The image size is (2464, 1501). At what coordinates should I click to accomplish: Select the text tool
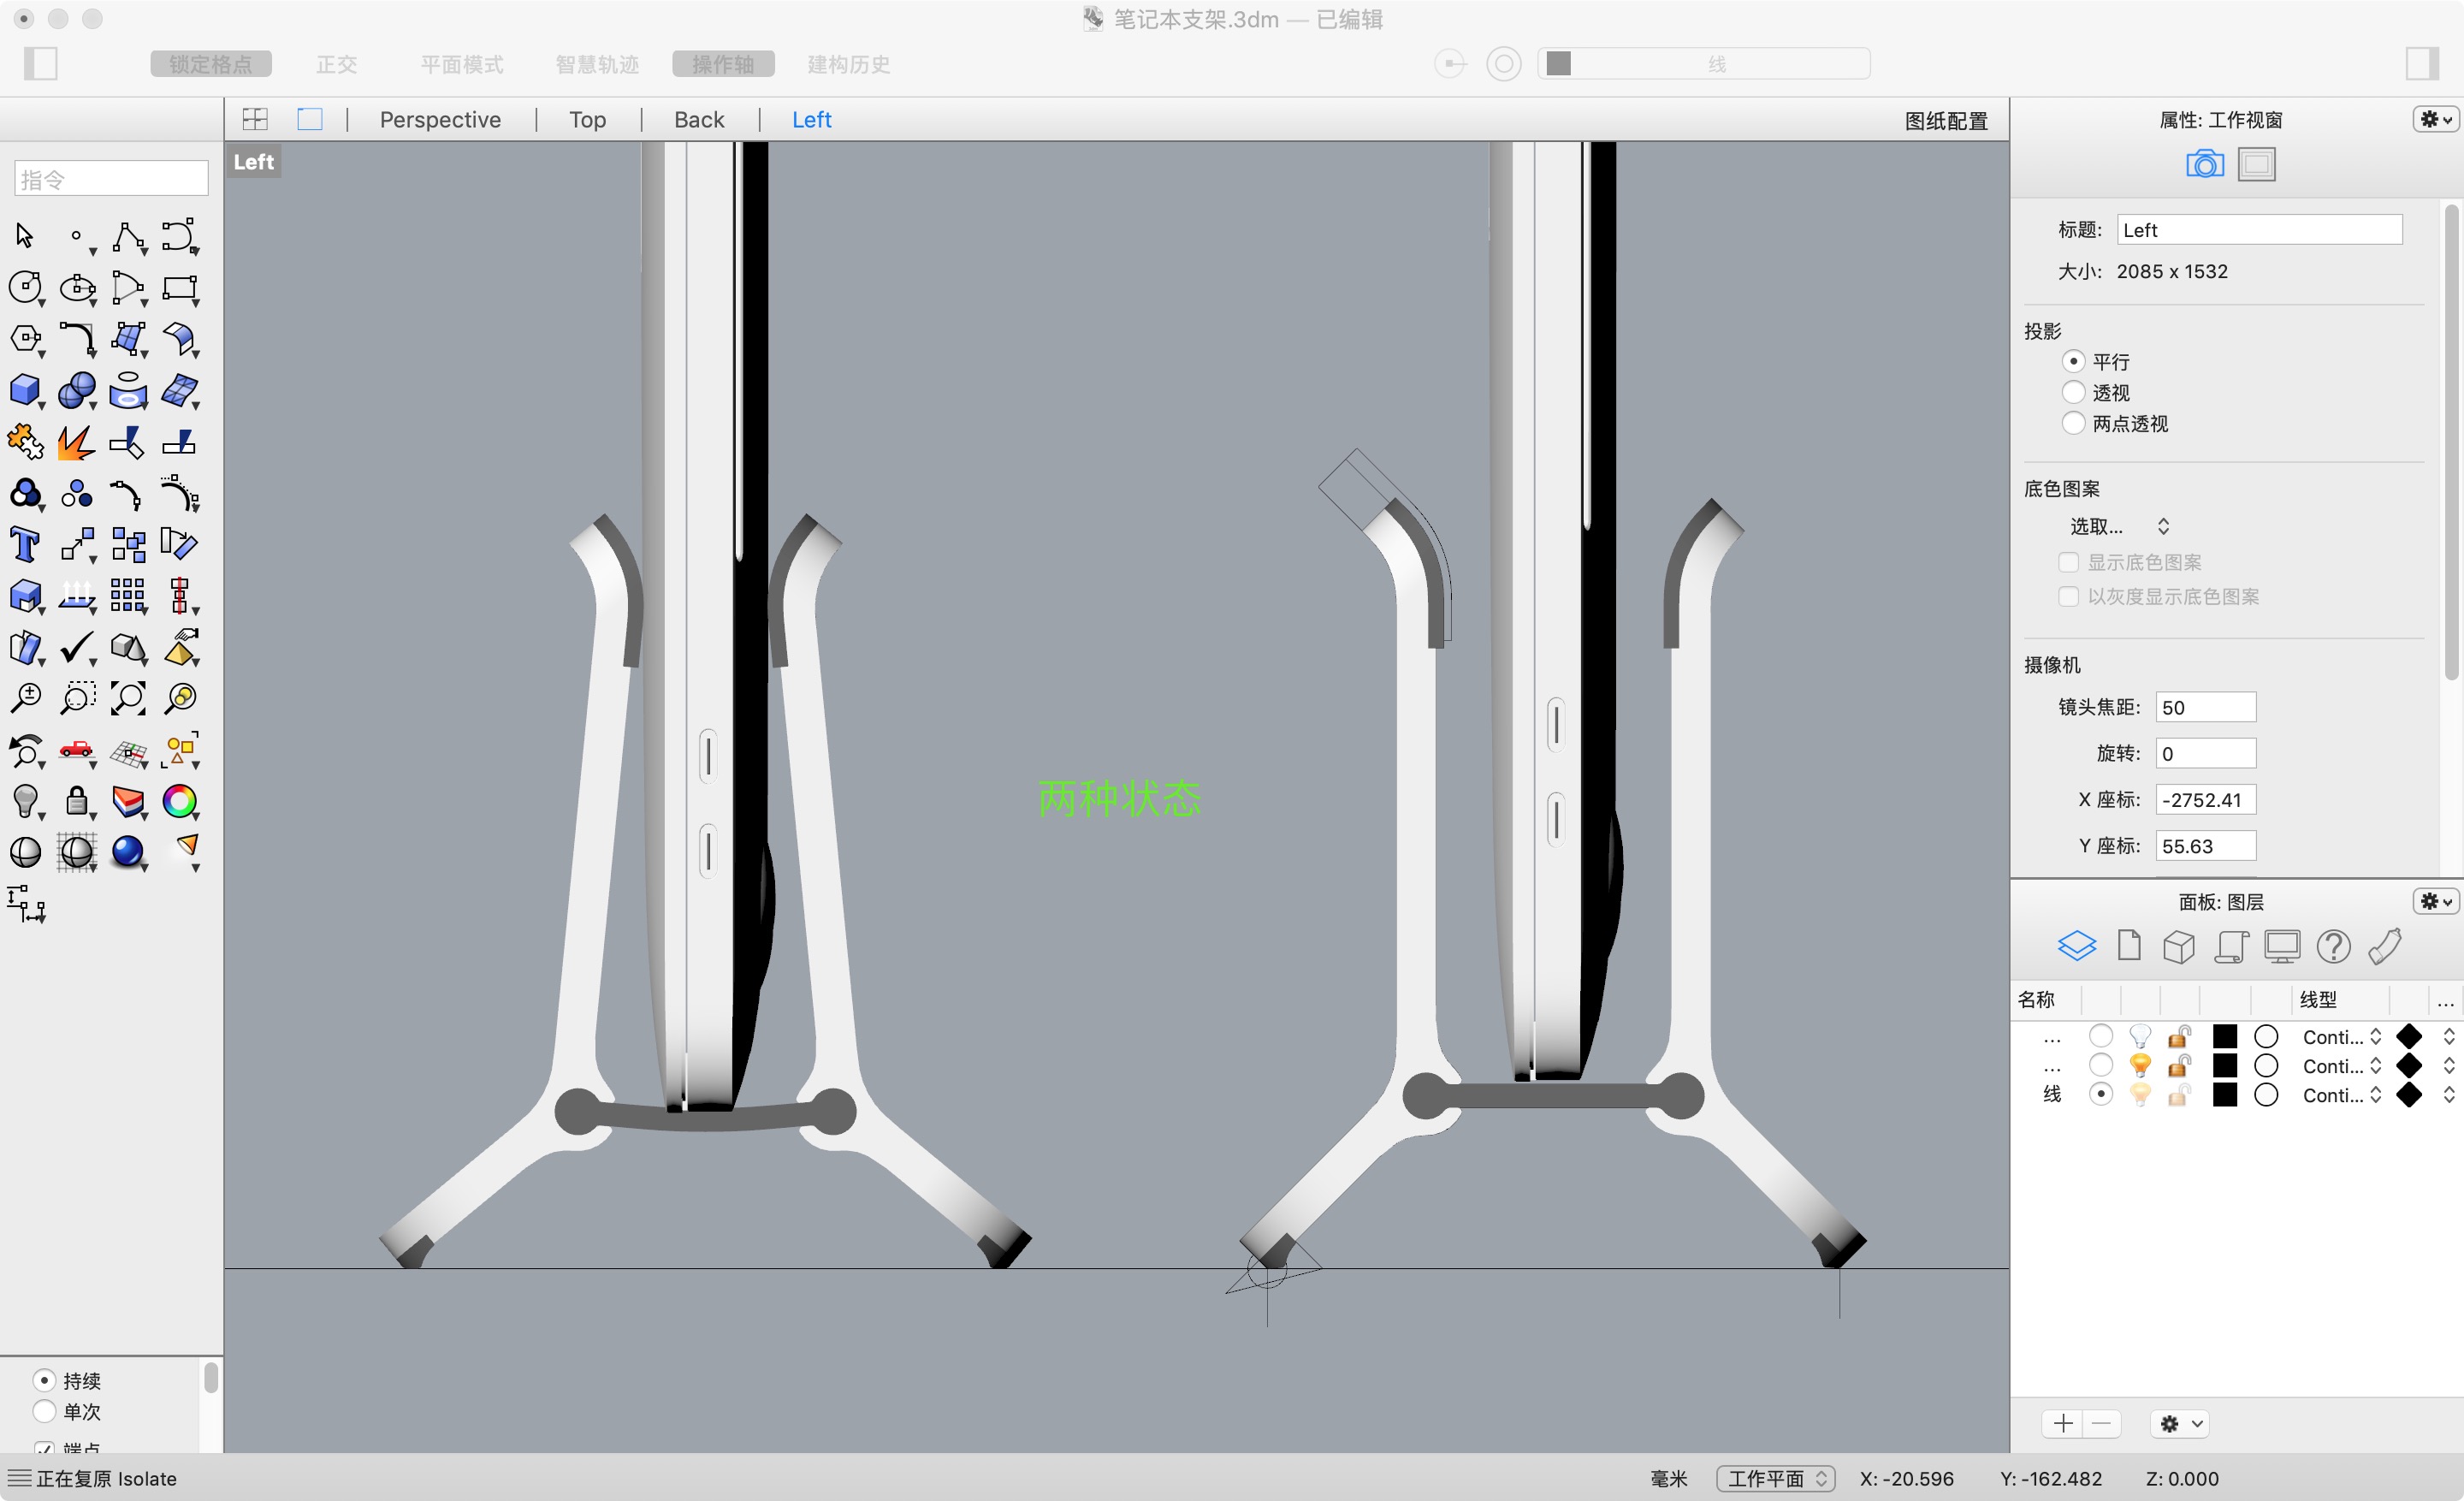point(24,544)
